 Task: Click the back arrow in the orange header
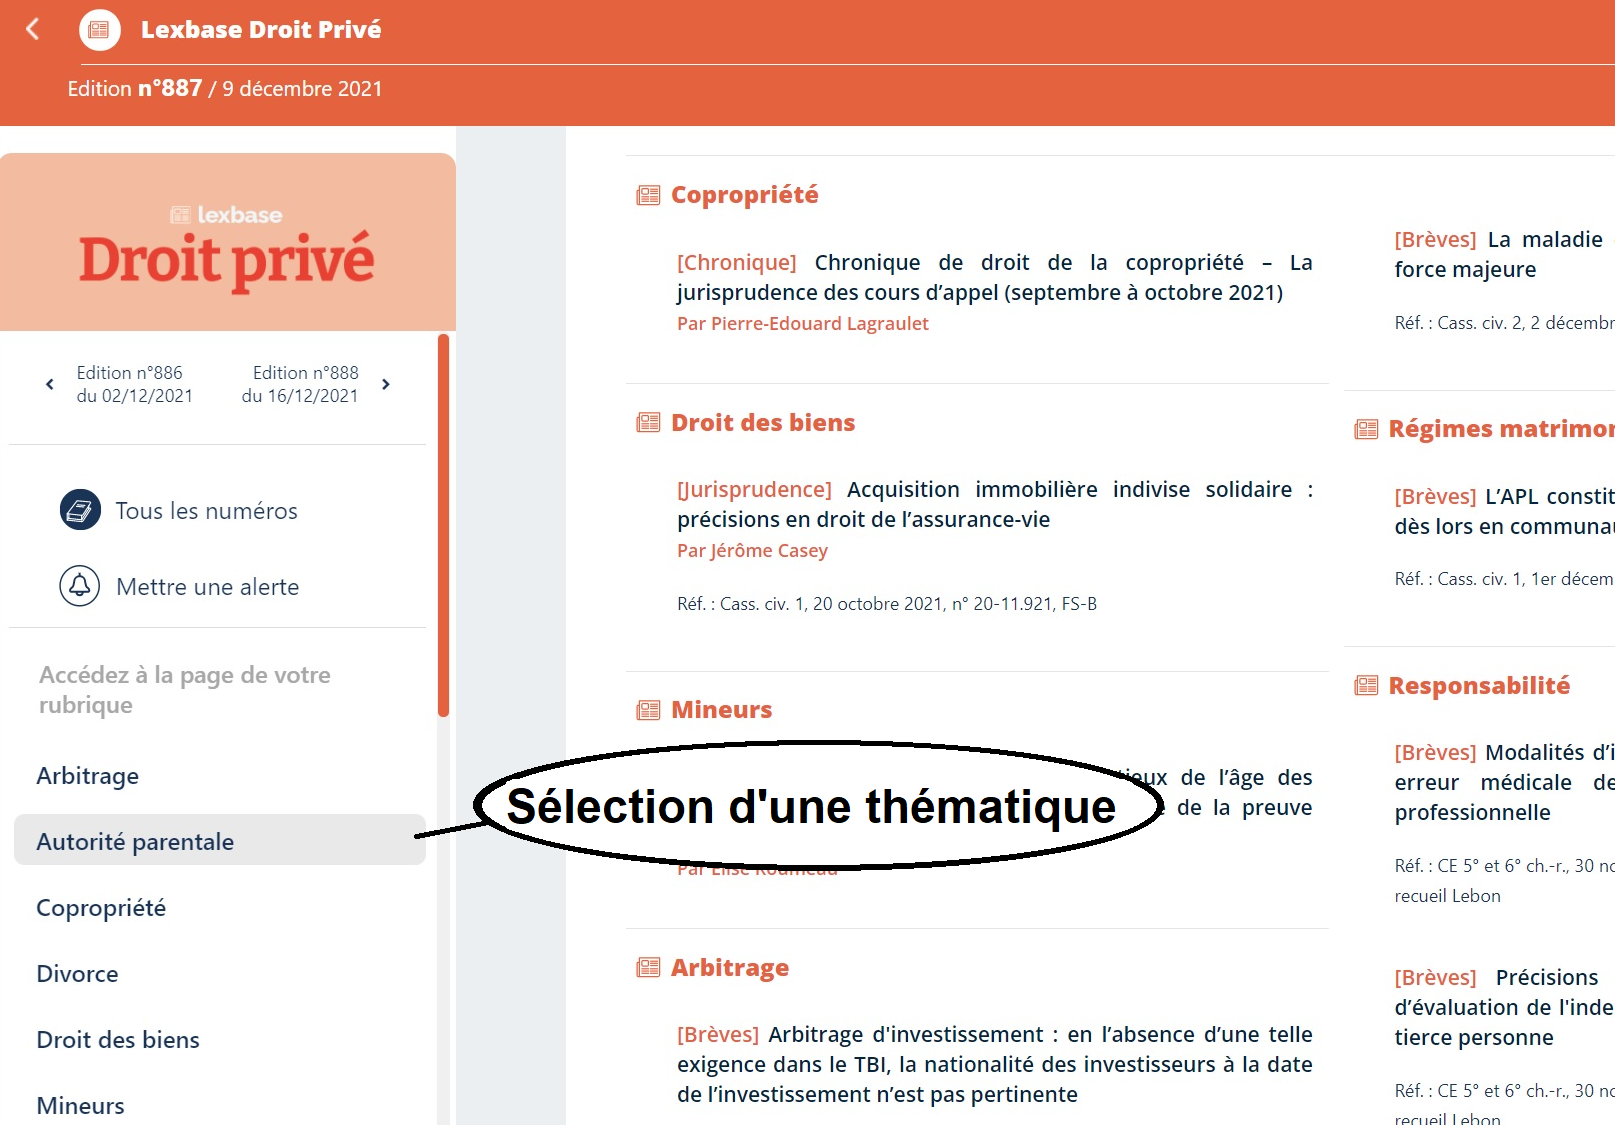coord(33,29)
